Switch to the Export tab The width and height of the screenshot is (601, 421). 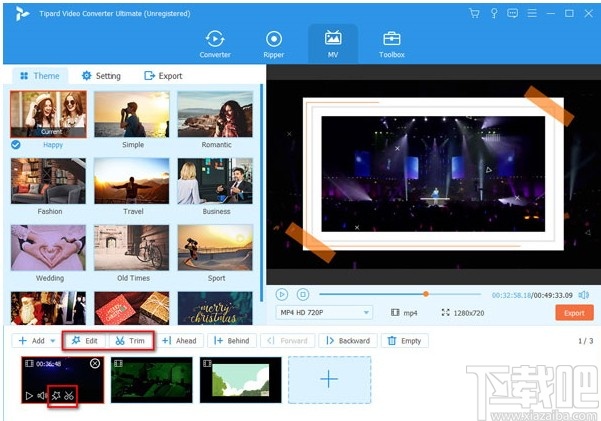[x=163, y=76]
